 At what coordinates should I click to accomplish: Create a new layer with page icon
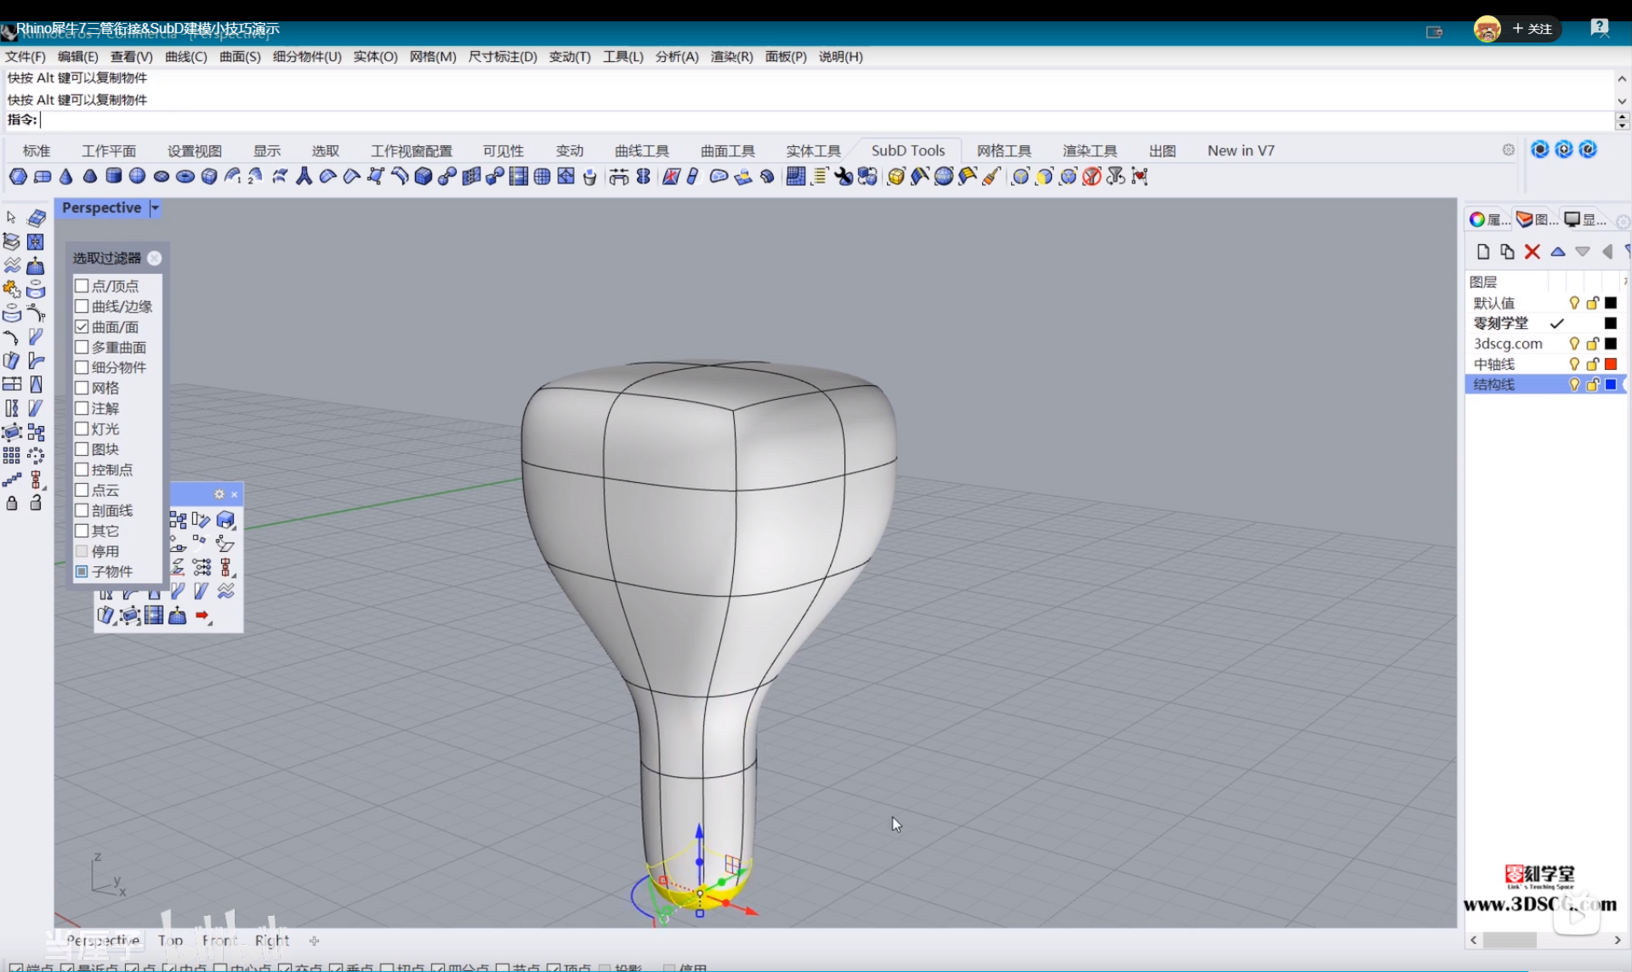tap(1483, 252)
